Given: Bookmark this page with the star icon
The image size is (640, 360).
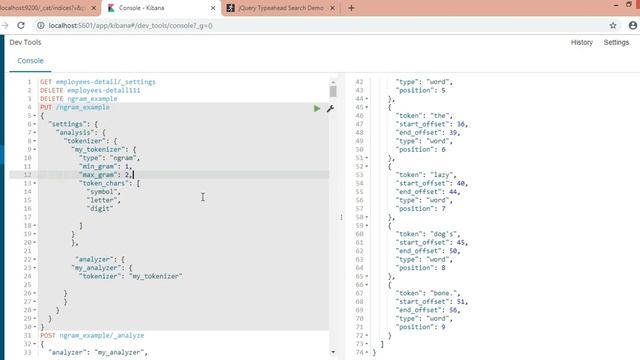Looking at the screenshot, I should point(613,25).
